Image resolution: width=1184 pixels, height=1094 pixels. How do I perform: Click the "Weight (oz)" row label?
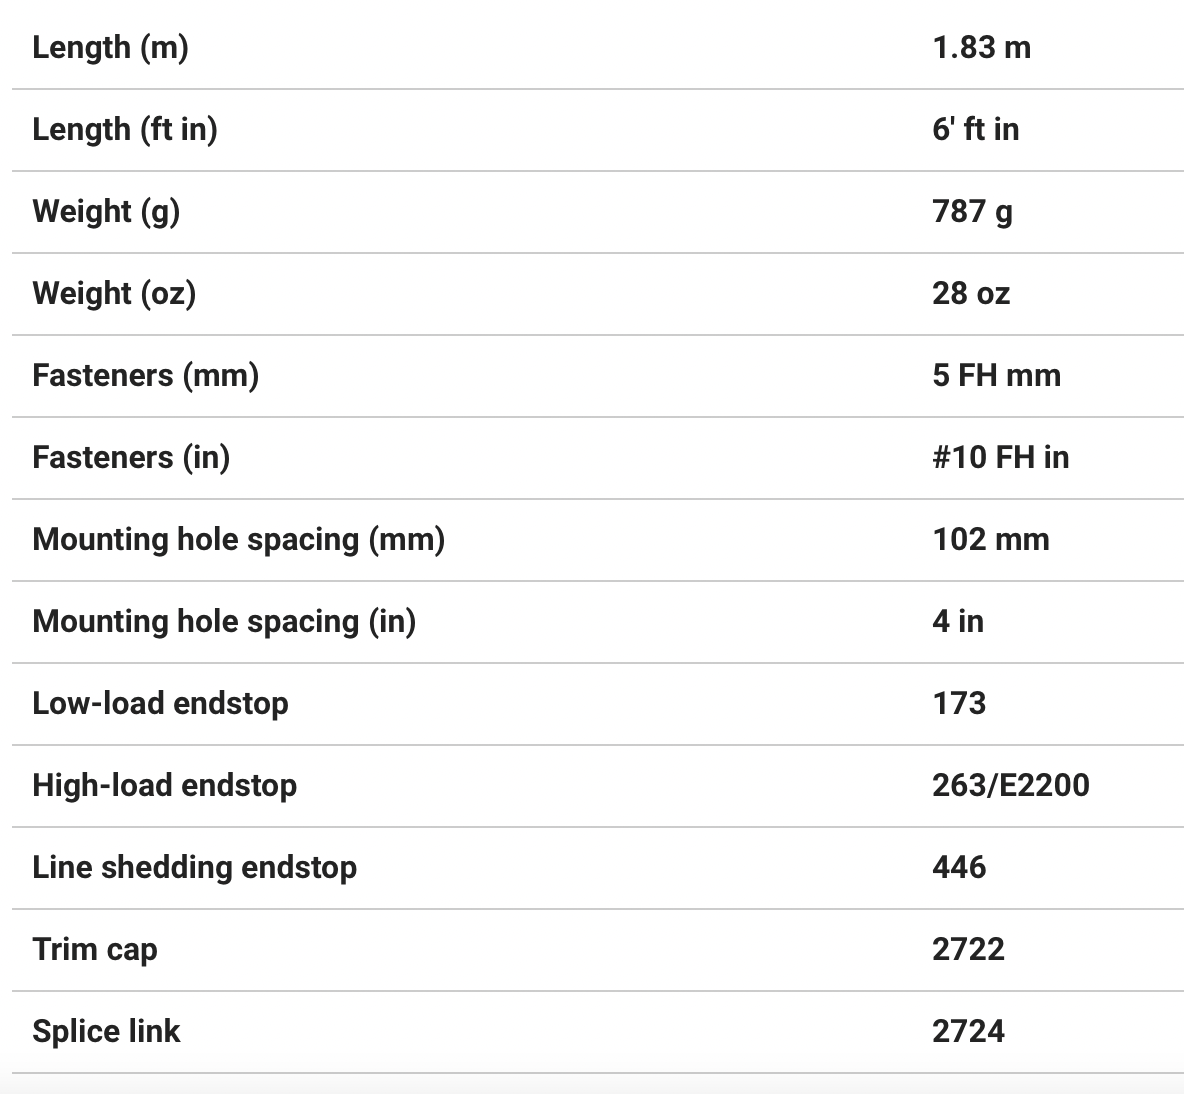click(x=114, y=293)
